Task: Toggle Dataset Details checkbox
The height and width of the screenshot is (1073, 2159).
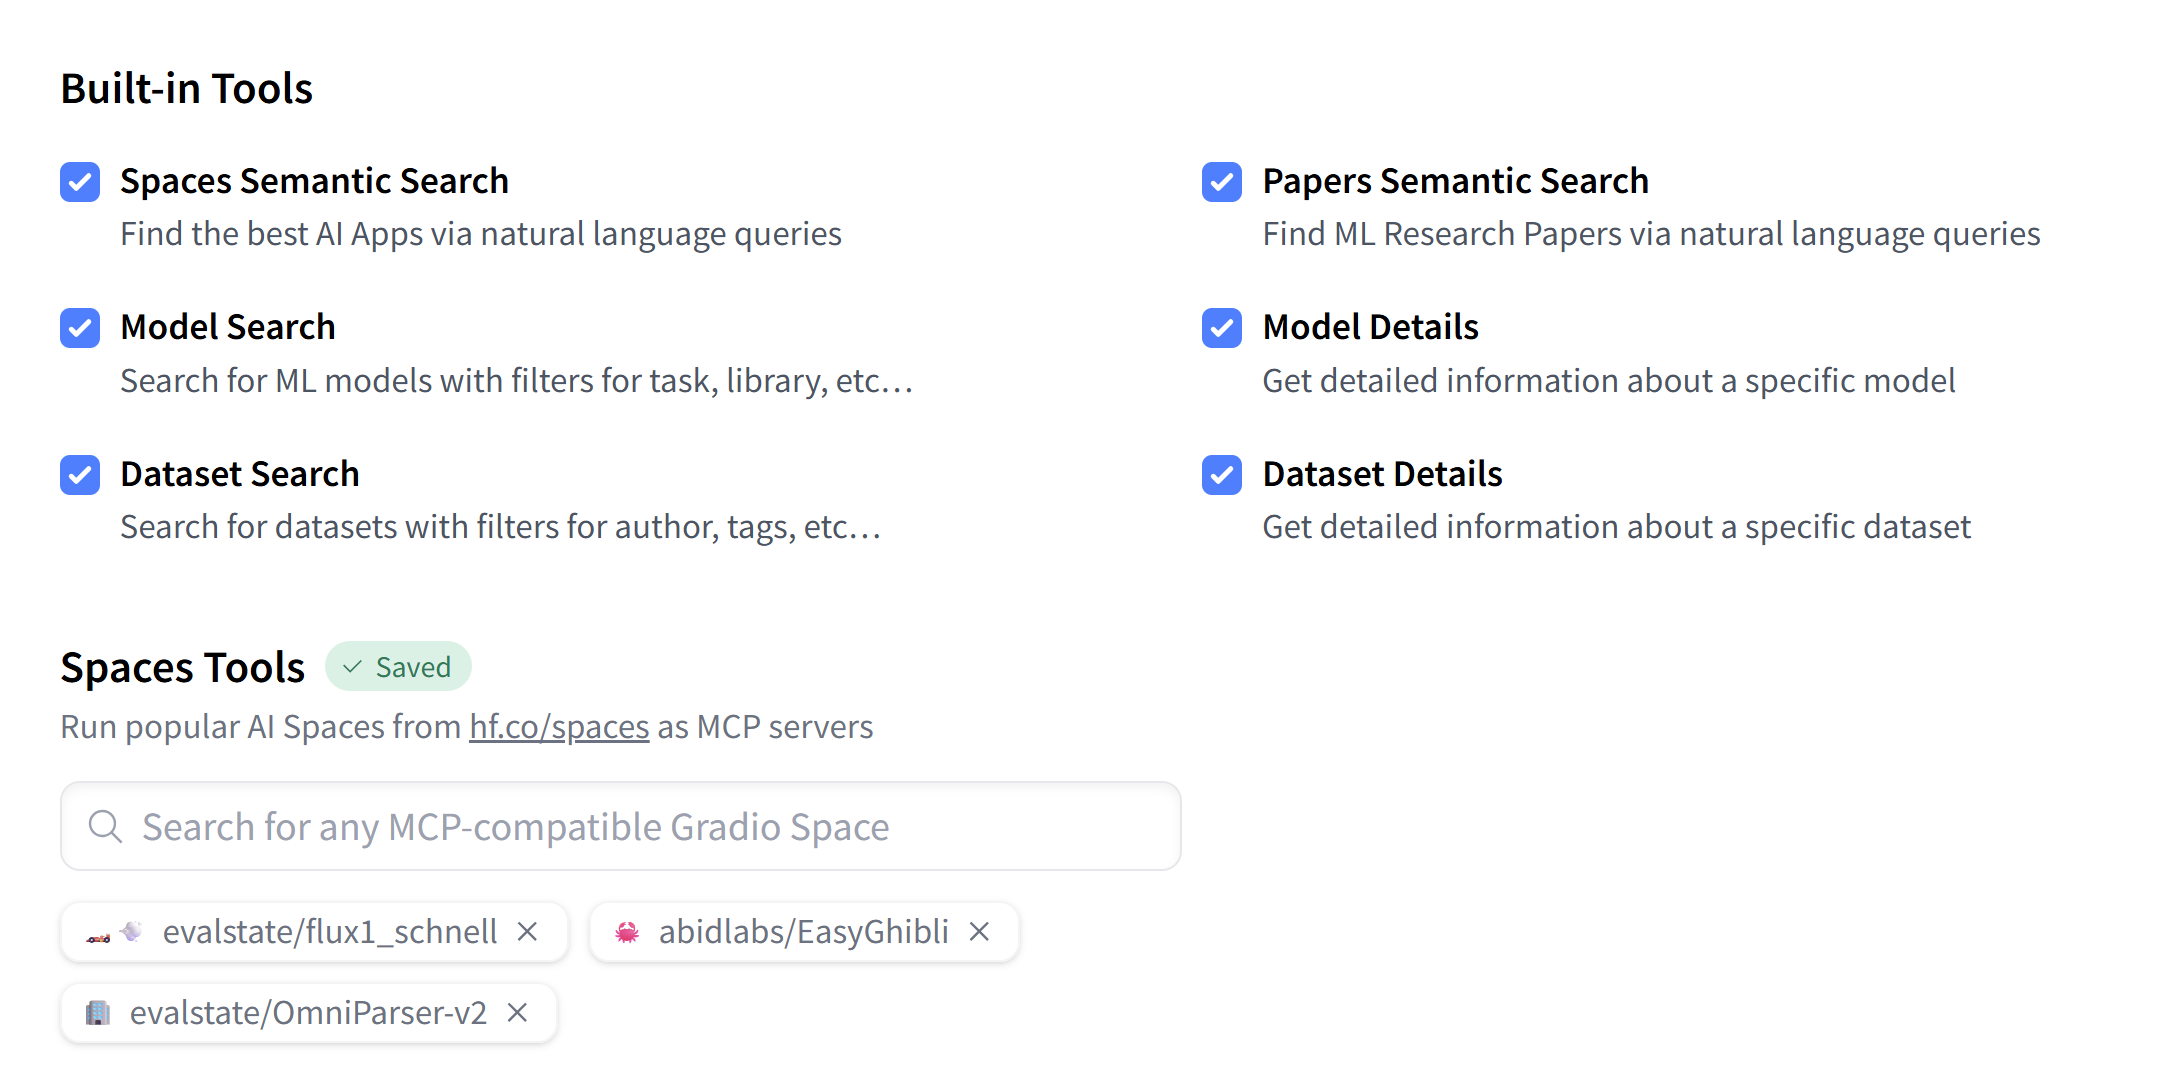Action: coord(1221,475)
